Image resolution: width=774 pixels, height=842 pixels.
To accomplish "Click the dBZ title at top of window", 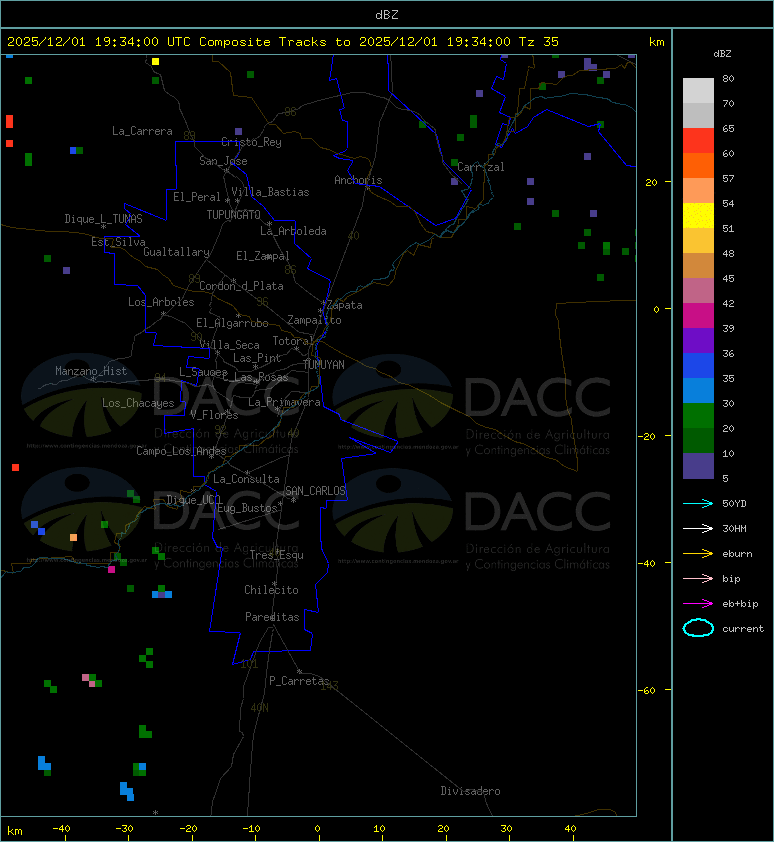I will pos(387,14).
